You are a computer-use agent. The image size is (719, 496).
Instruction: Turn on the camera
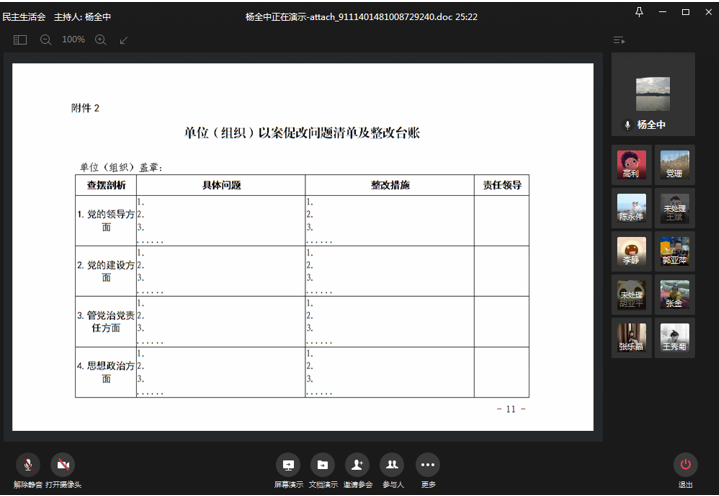[x=62, y=465]
